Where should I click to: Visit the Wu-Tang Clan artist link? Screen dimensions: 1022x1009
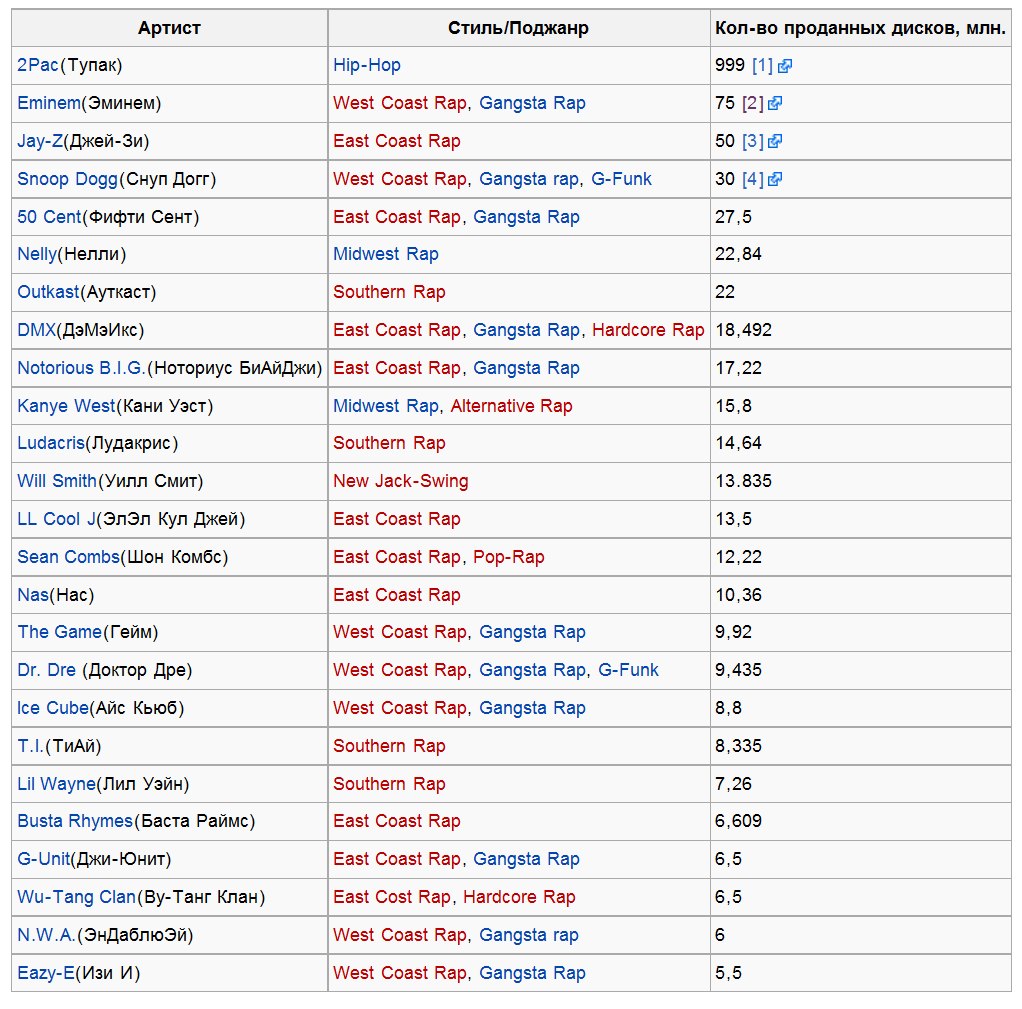[76, 897]
